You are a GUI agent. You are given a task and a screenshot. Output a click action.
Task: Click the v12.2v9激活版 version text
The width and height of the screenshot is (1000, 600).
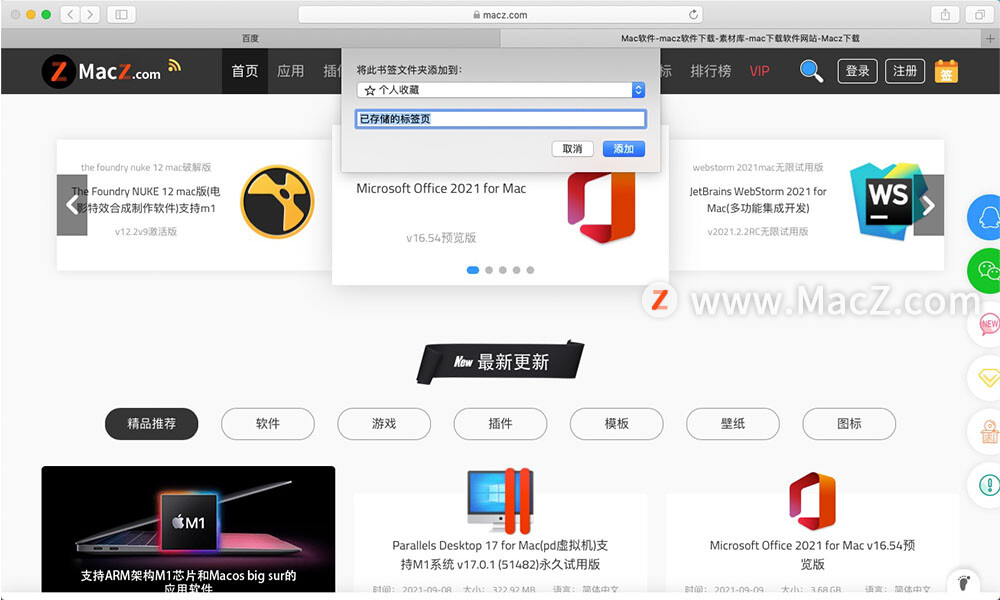[x=146, y=231]
